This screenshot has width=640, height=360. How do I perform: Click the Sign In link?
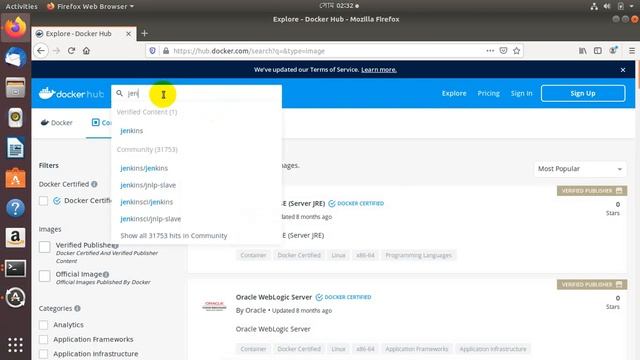pos(522,93)
